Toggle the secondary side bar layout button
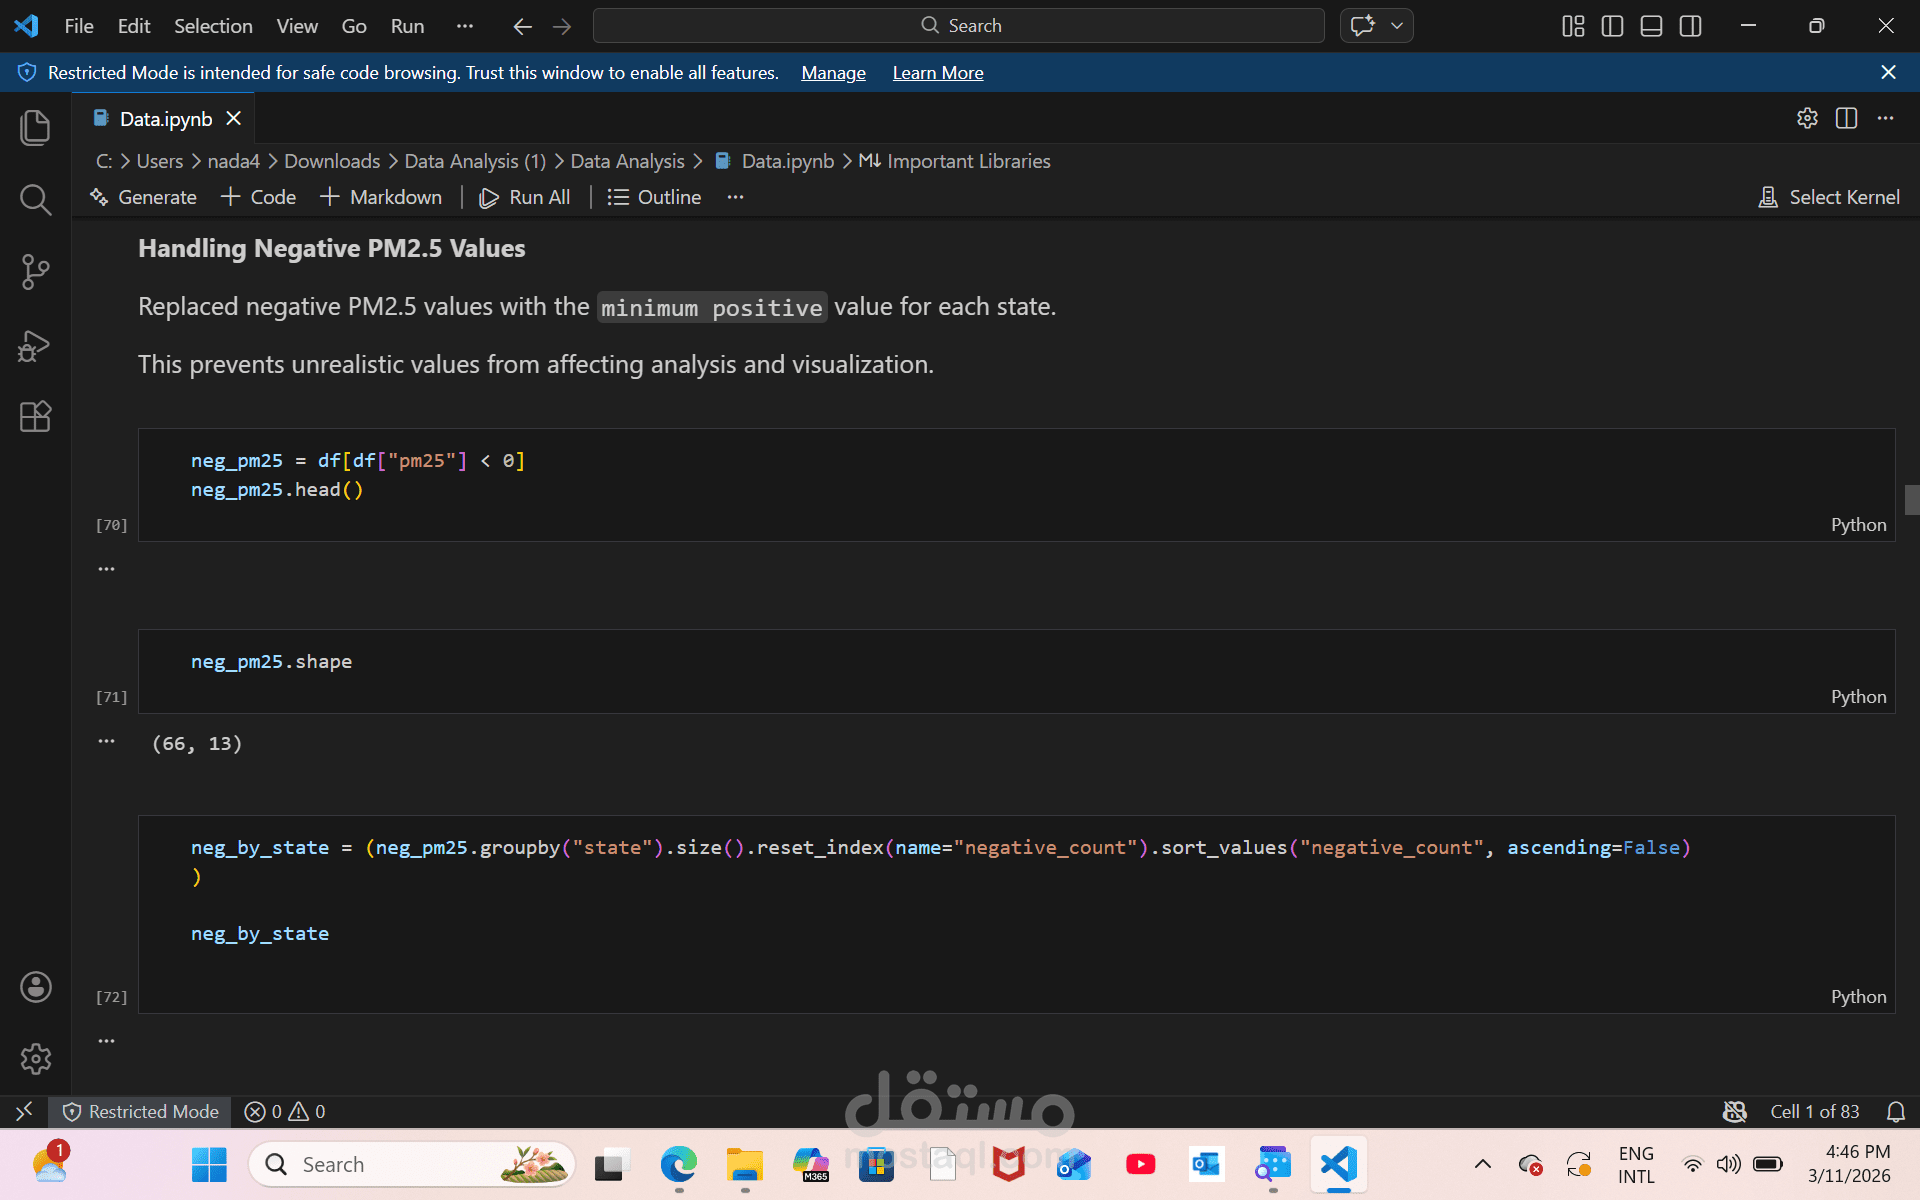 [x=1690, y=26]
